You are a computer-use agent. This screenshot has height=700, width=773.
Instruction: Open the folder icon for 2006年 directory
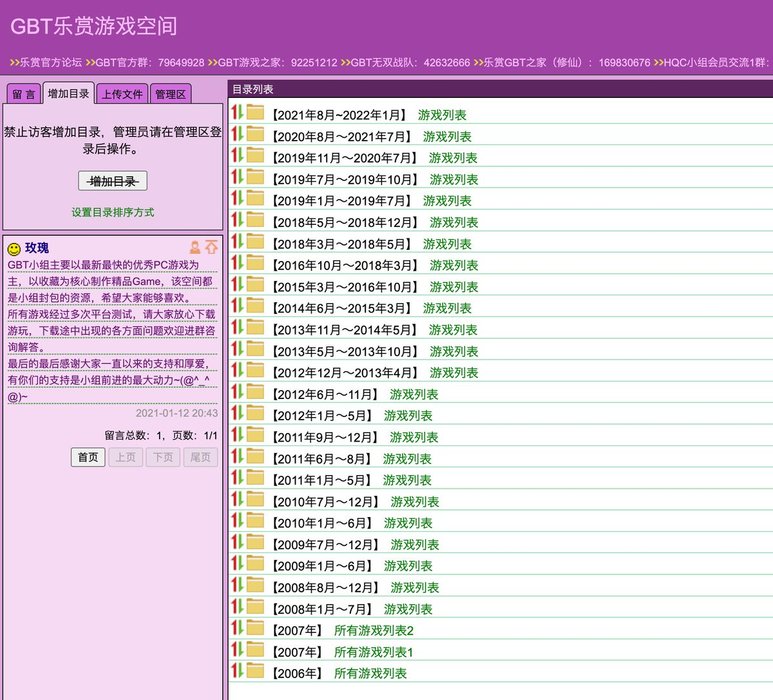pyautogui.click(x=255, y=671)
